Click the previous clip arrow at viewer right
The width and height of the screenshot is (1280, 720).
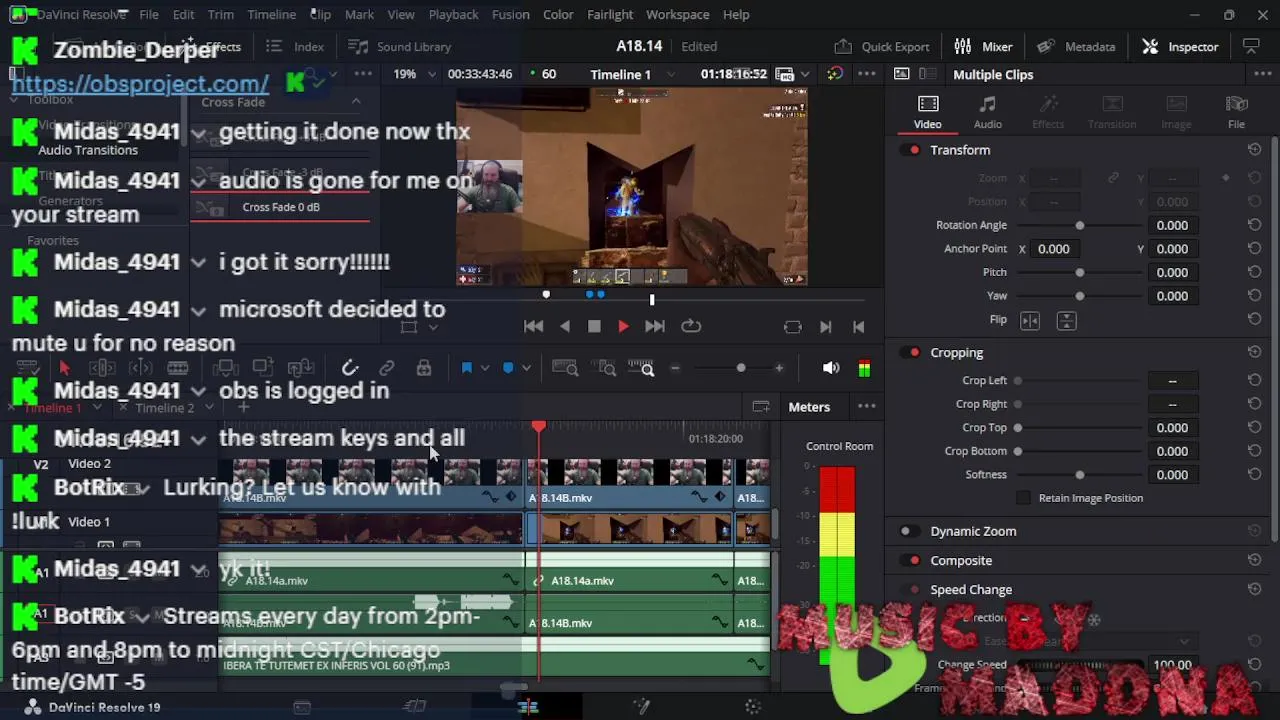click(x=858, y=326)
